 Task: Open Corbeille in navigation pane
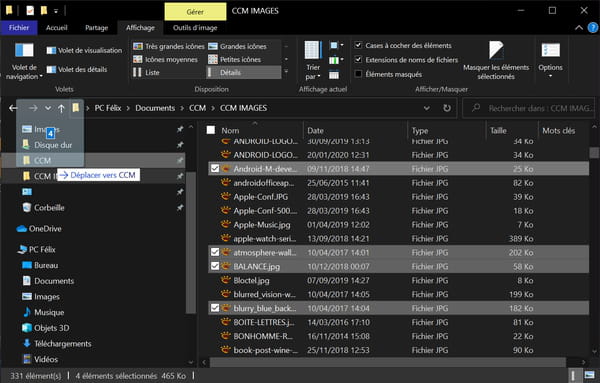pyautogui.click(x=43, y=208)
